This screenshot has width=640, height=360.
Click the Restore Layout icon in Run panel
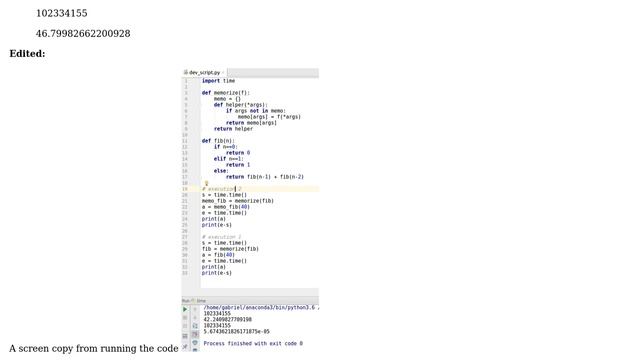tap(185, 336)
